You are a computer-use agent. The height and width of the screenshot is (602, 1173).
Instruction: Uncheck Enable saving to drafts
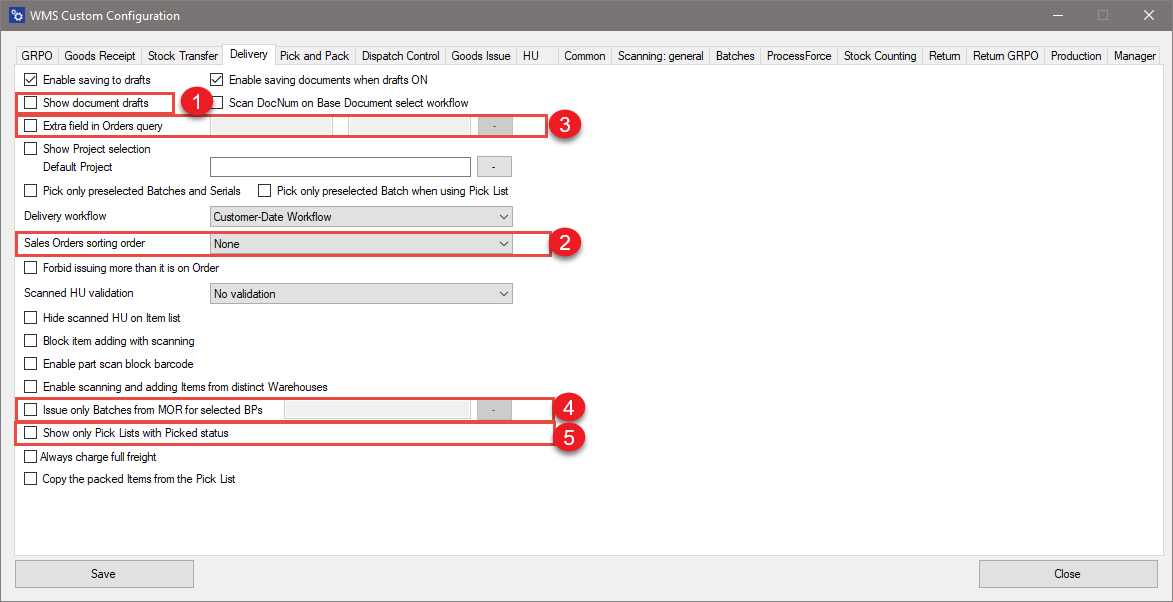point(30,79)
